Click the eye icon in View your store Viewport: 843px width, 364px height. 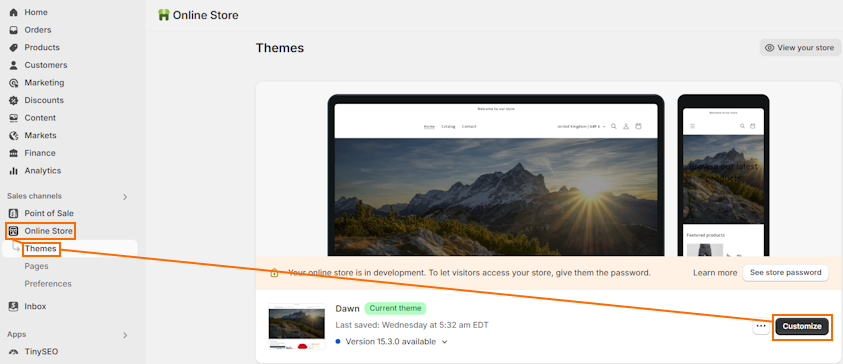(x=769, y=48)
